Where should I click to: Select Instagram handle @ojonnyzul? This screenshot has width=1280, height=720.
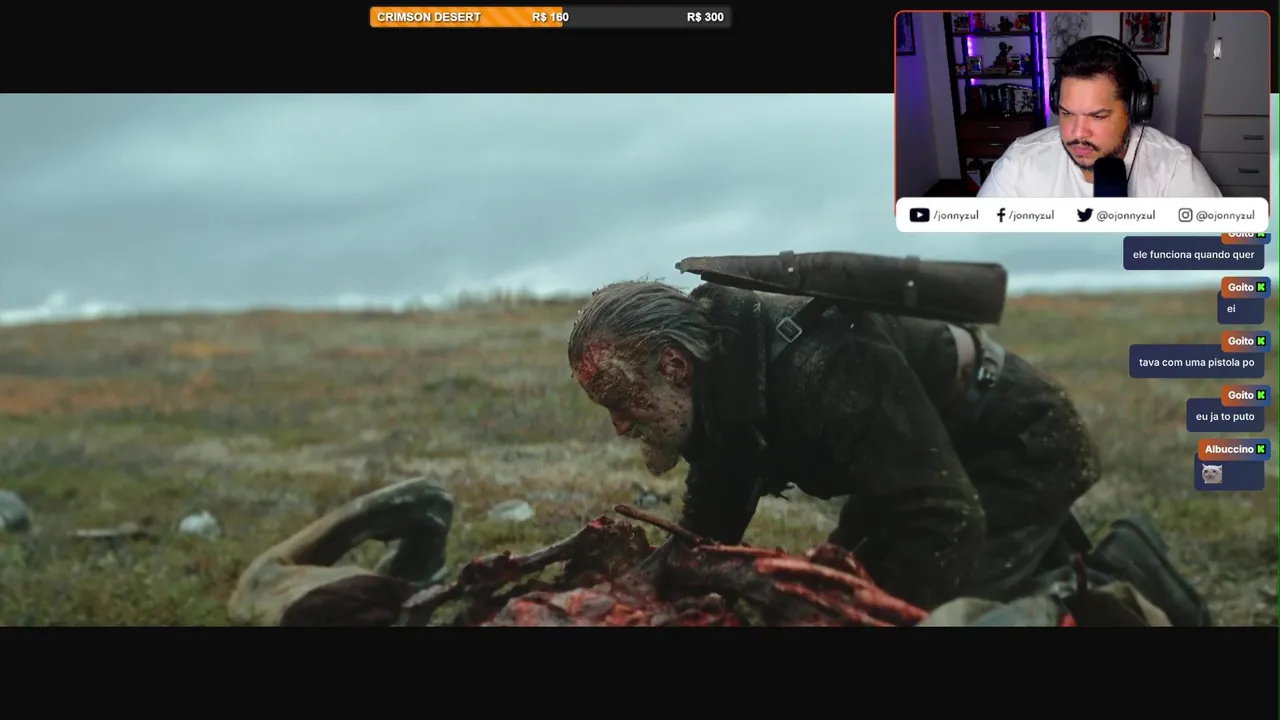tap(1225, 215)
